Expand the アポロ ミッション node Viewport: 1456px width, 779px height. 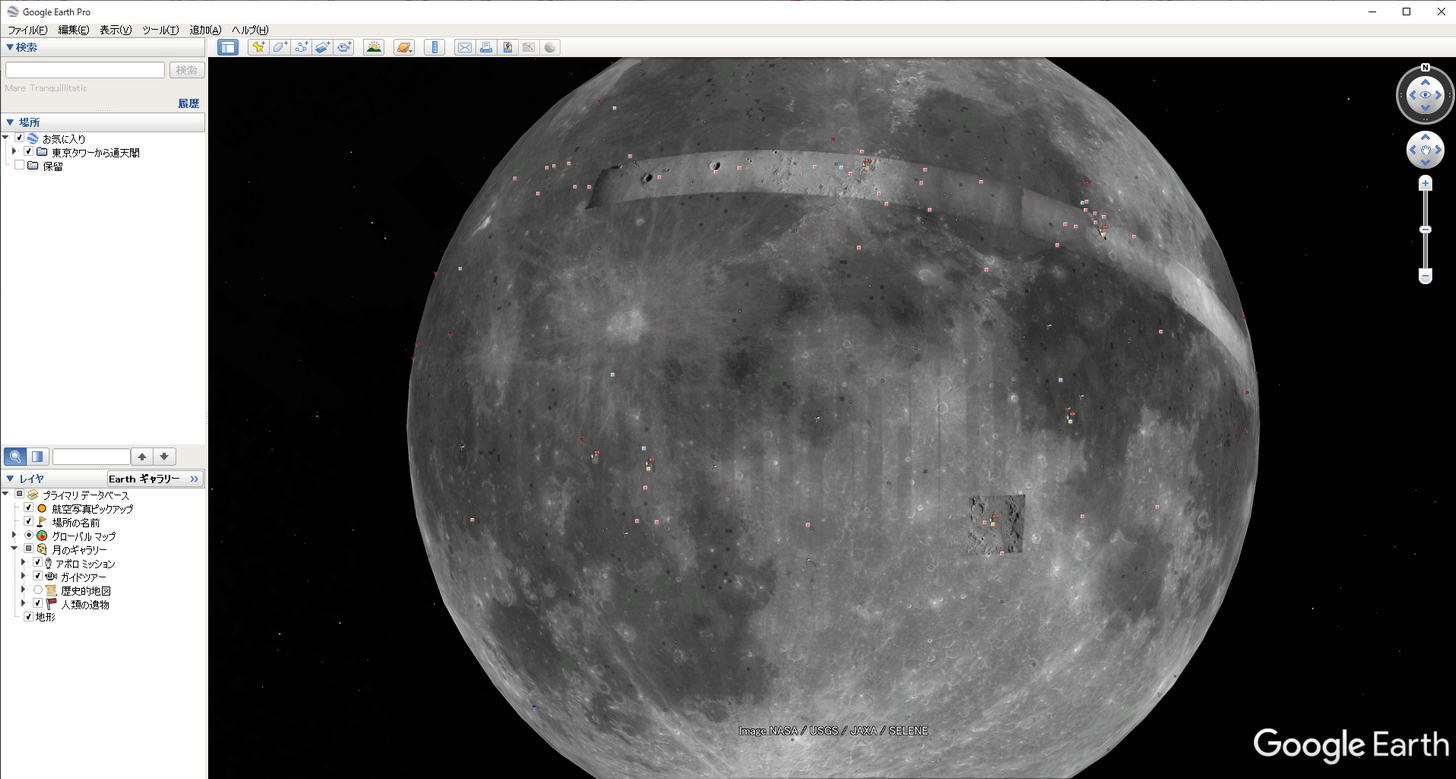click(x=23, y=563)
